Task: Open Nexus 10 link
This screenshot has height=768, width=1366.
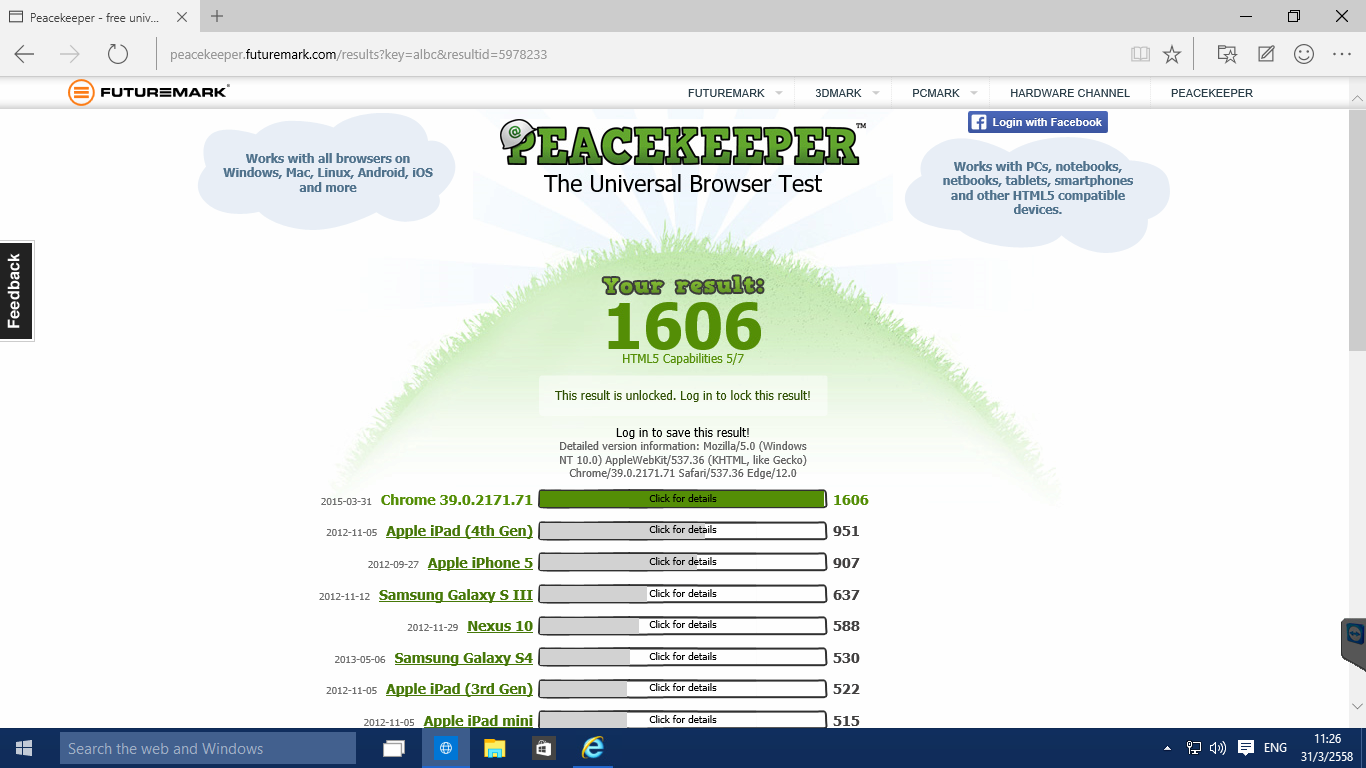Action: (x=500, y=626)
